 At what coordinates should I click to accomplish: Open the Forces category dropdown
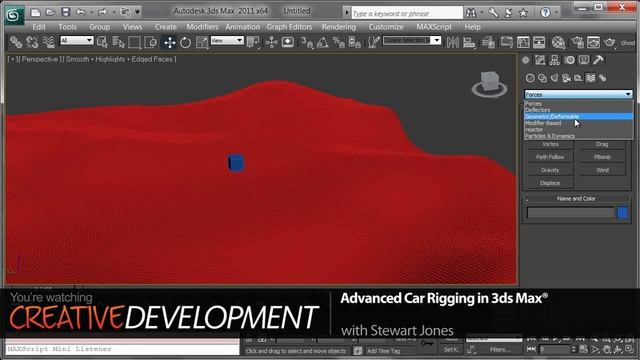click(578, 94)
